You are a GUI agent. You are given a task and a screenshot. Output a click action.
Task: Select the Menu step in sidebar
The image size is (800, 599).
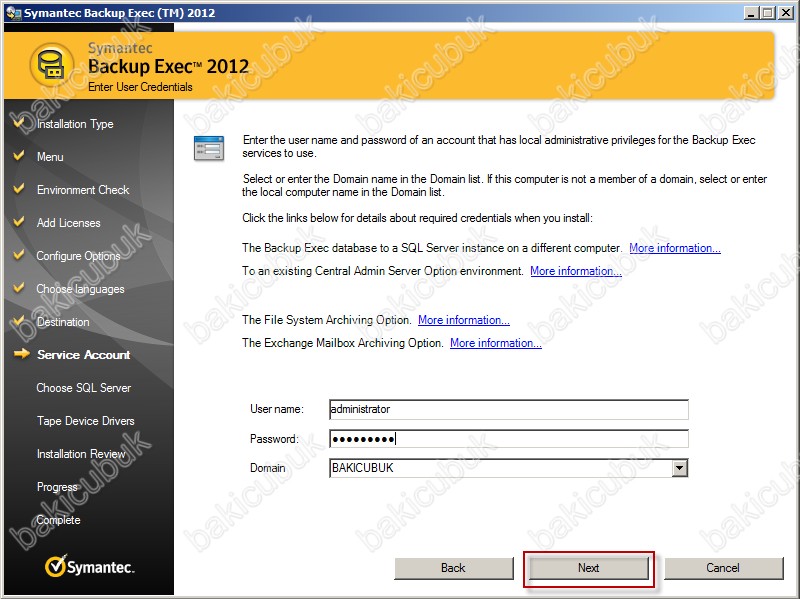coord(50,157)
